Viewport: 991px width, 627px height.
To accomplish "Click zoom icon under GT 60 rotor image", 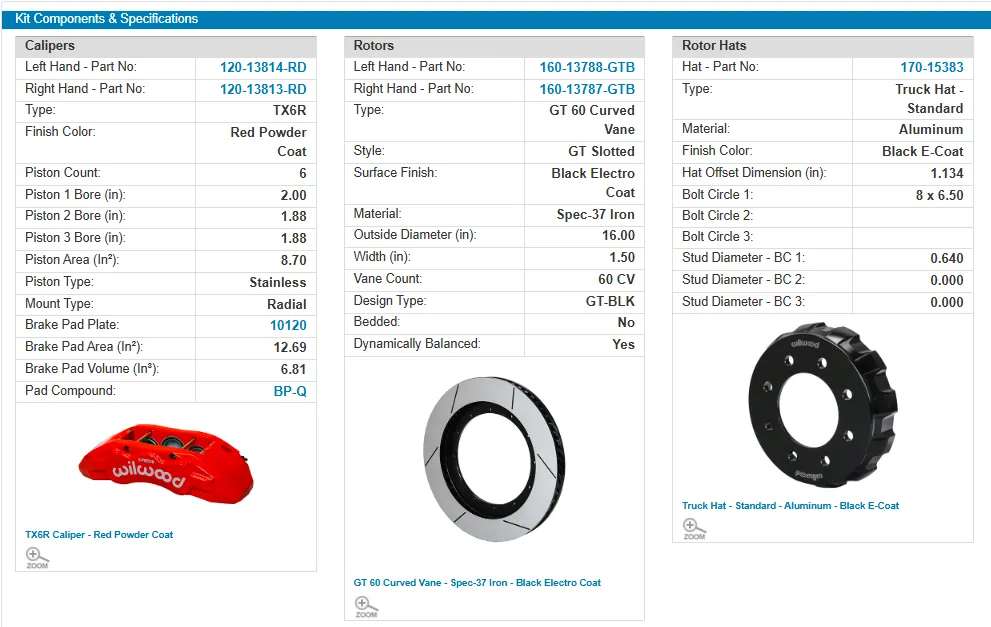I will click(366, 607).
